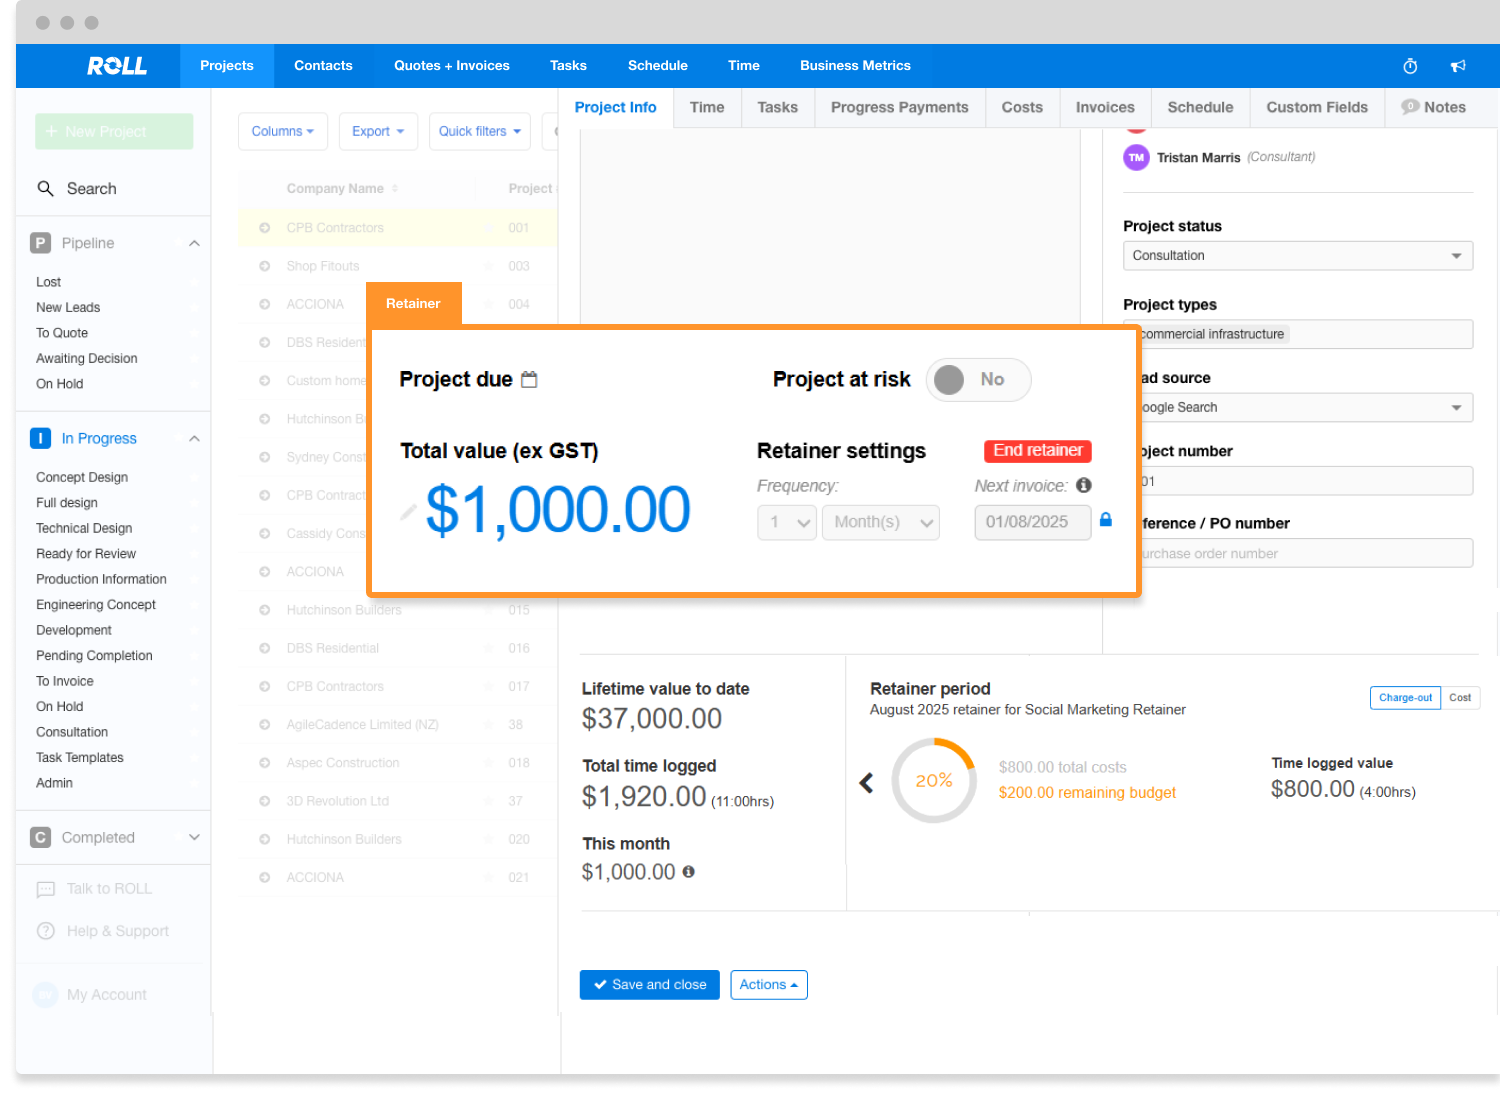The width and height of the screenshot is (1500, 1100).
Task: Click the pencil edit icon beside total value
Action: (408, 512)
